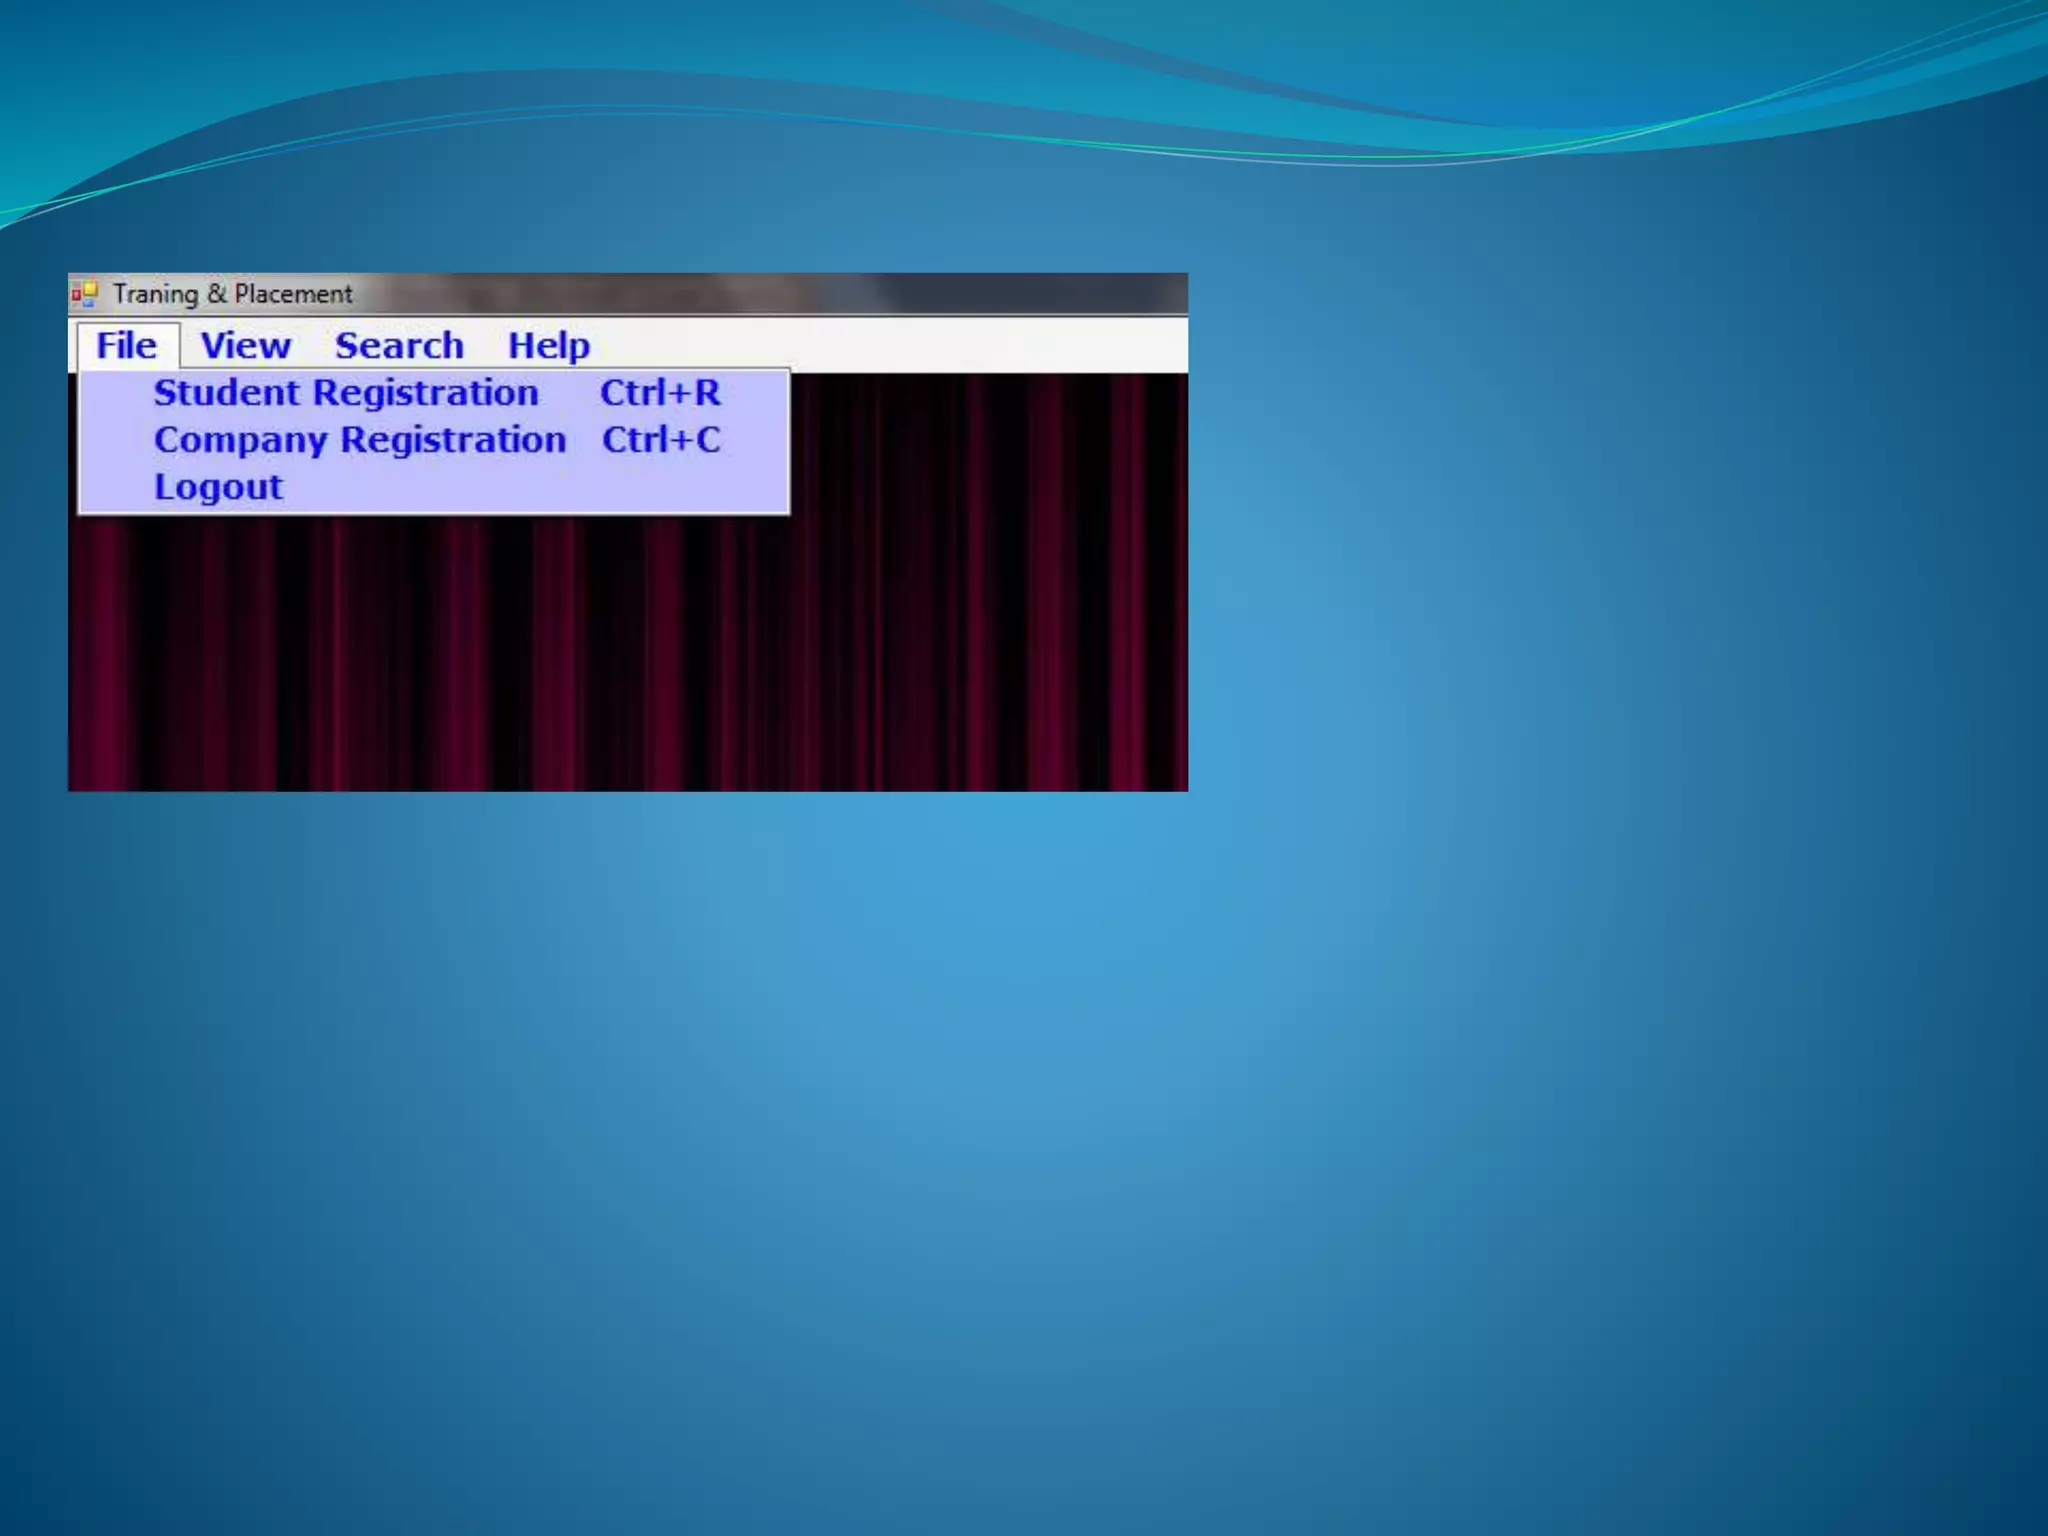Click the word Placement in title bar
Viewport: 2048px width, 1536px height.
293,294
